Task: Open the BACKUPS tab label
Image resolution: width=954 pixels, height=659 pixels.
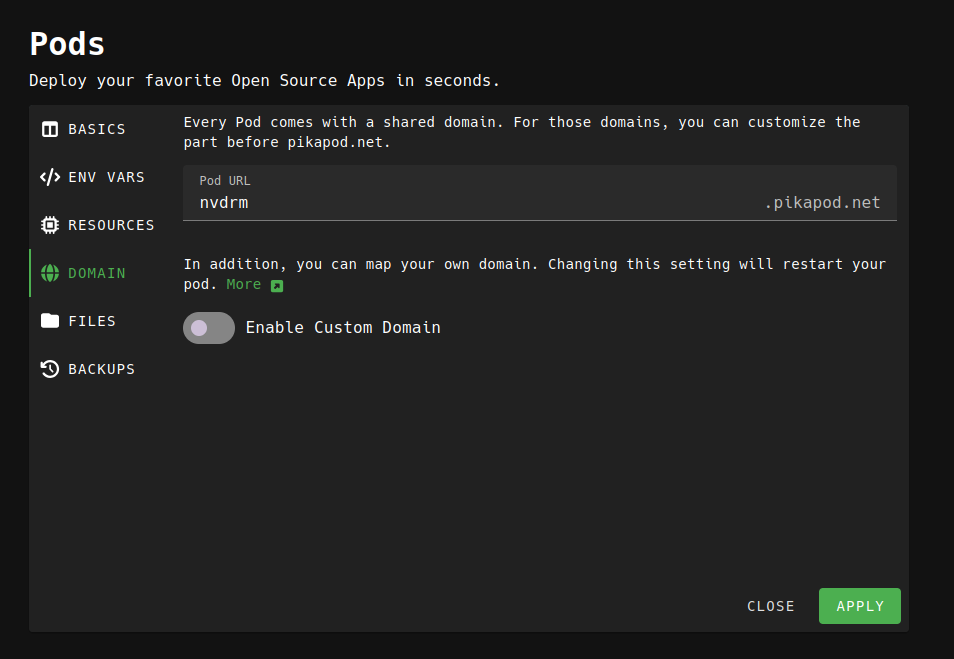Action: click(101, 369)
